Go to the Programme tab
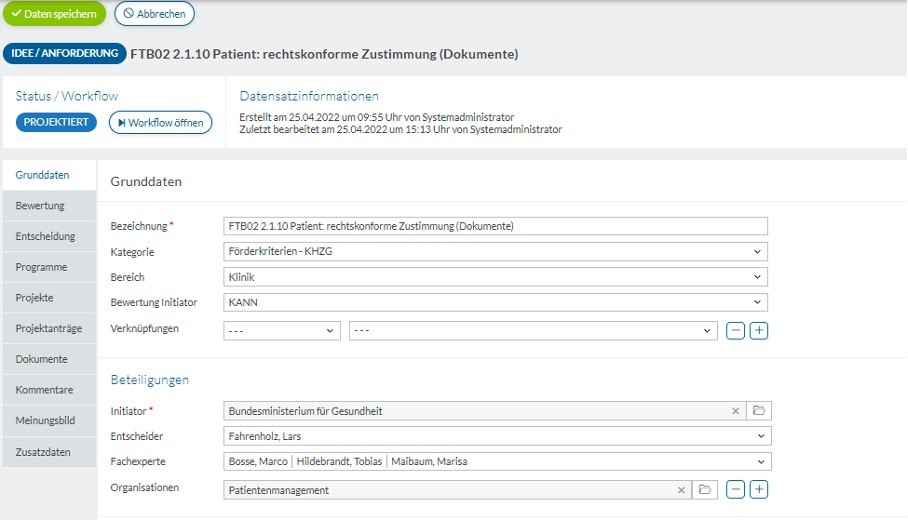The width and height of the screenshot is (908, 520). click(49, 267)
